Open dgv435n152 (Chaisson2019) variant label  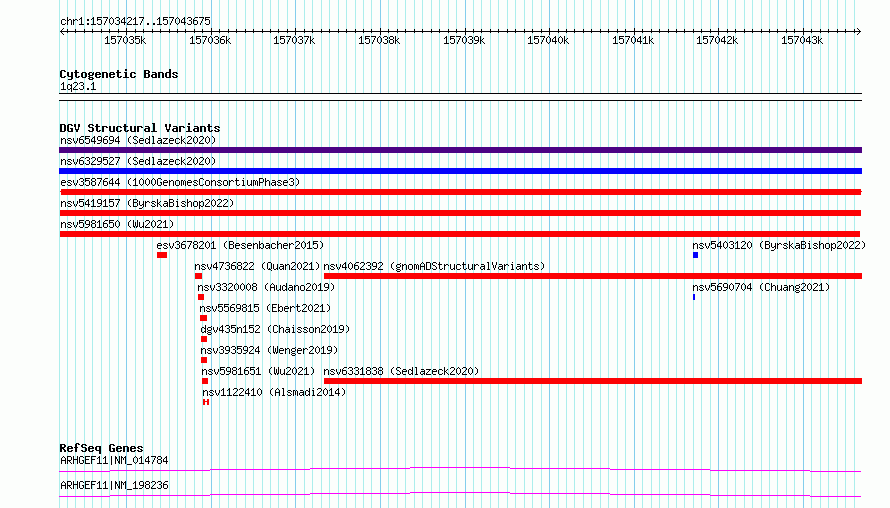(275, 329)
